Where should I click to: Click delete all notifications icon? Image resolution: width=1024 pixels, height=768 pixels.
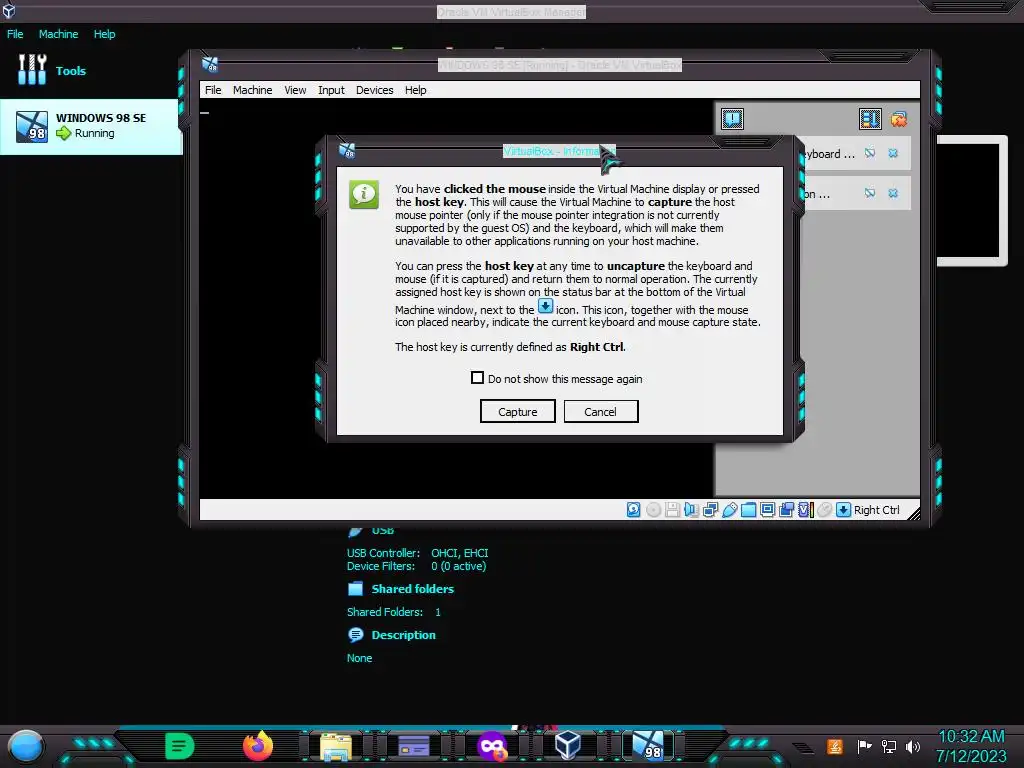(x=899, y=119)
